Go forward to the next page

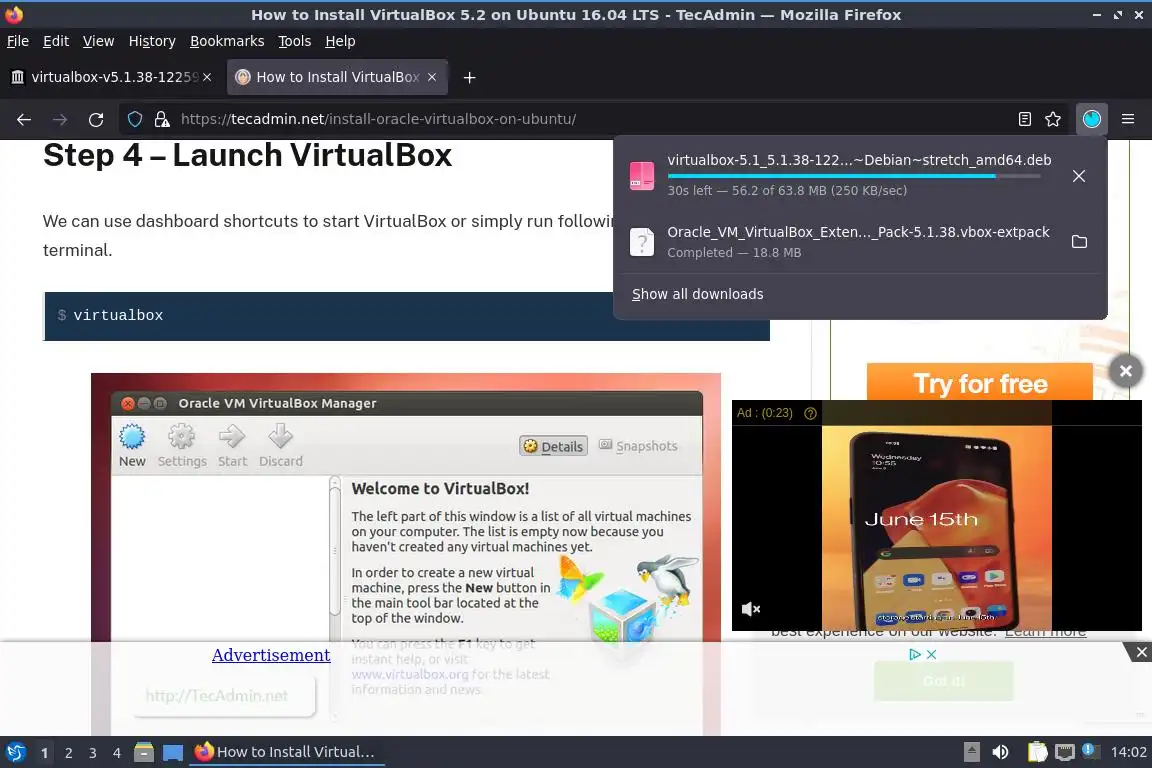(60, 119)
